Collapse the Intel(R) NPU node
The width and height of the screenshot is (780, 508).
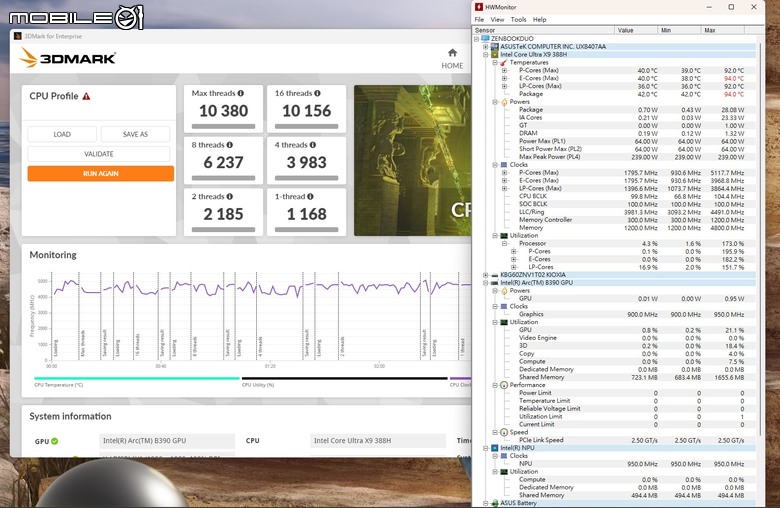tap(486, 448)
